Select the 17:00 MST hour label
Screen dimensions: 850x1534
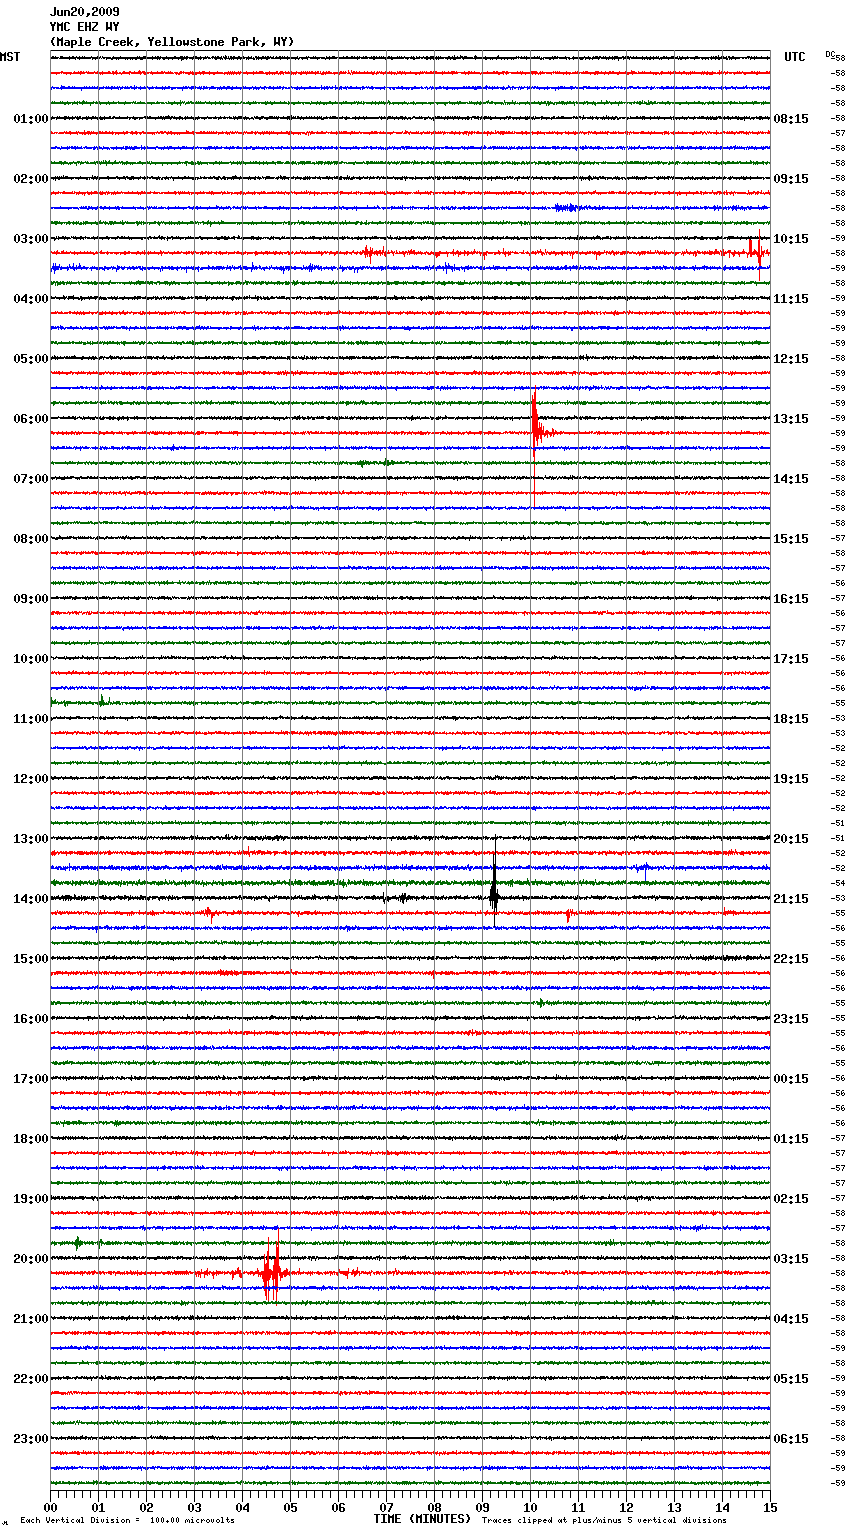tap(30, 1079)
